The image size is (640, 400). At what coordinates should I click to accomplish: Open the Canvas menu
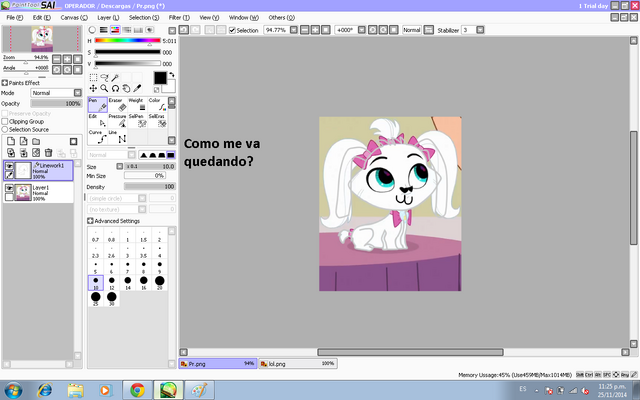[74, 18]
